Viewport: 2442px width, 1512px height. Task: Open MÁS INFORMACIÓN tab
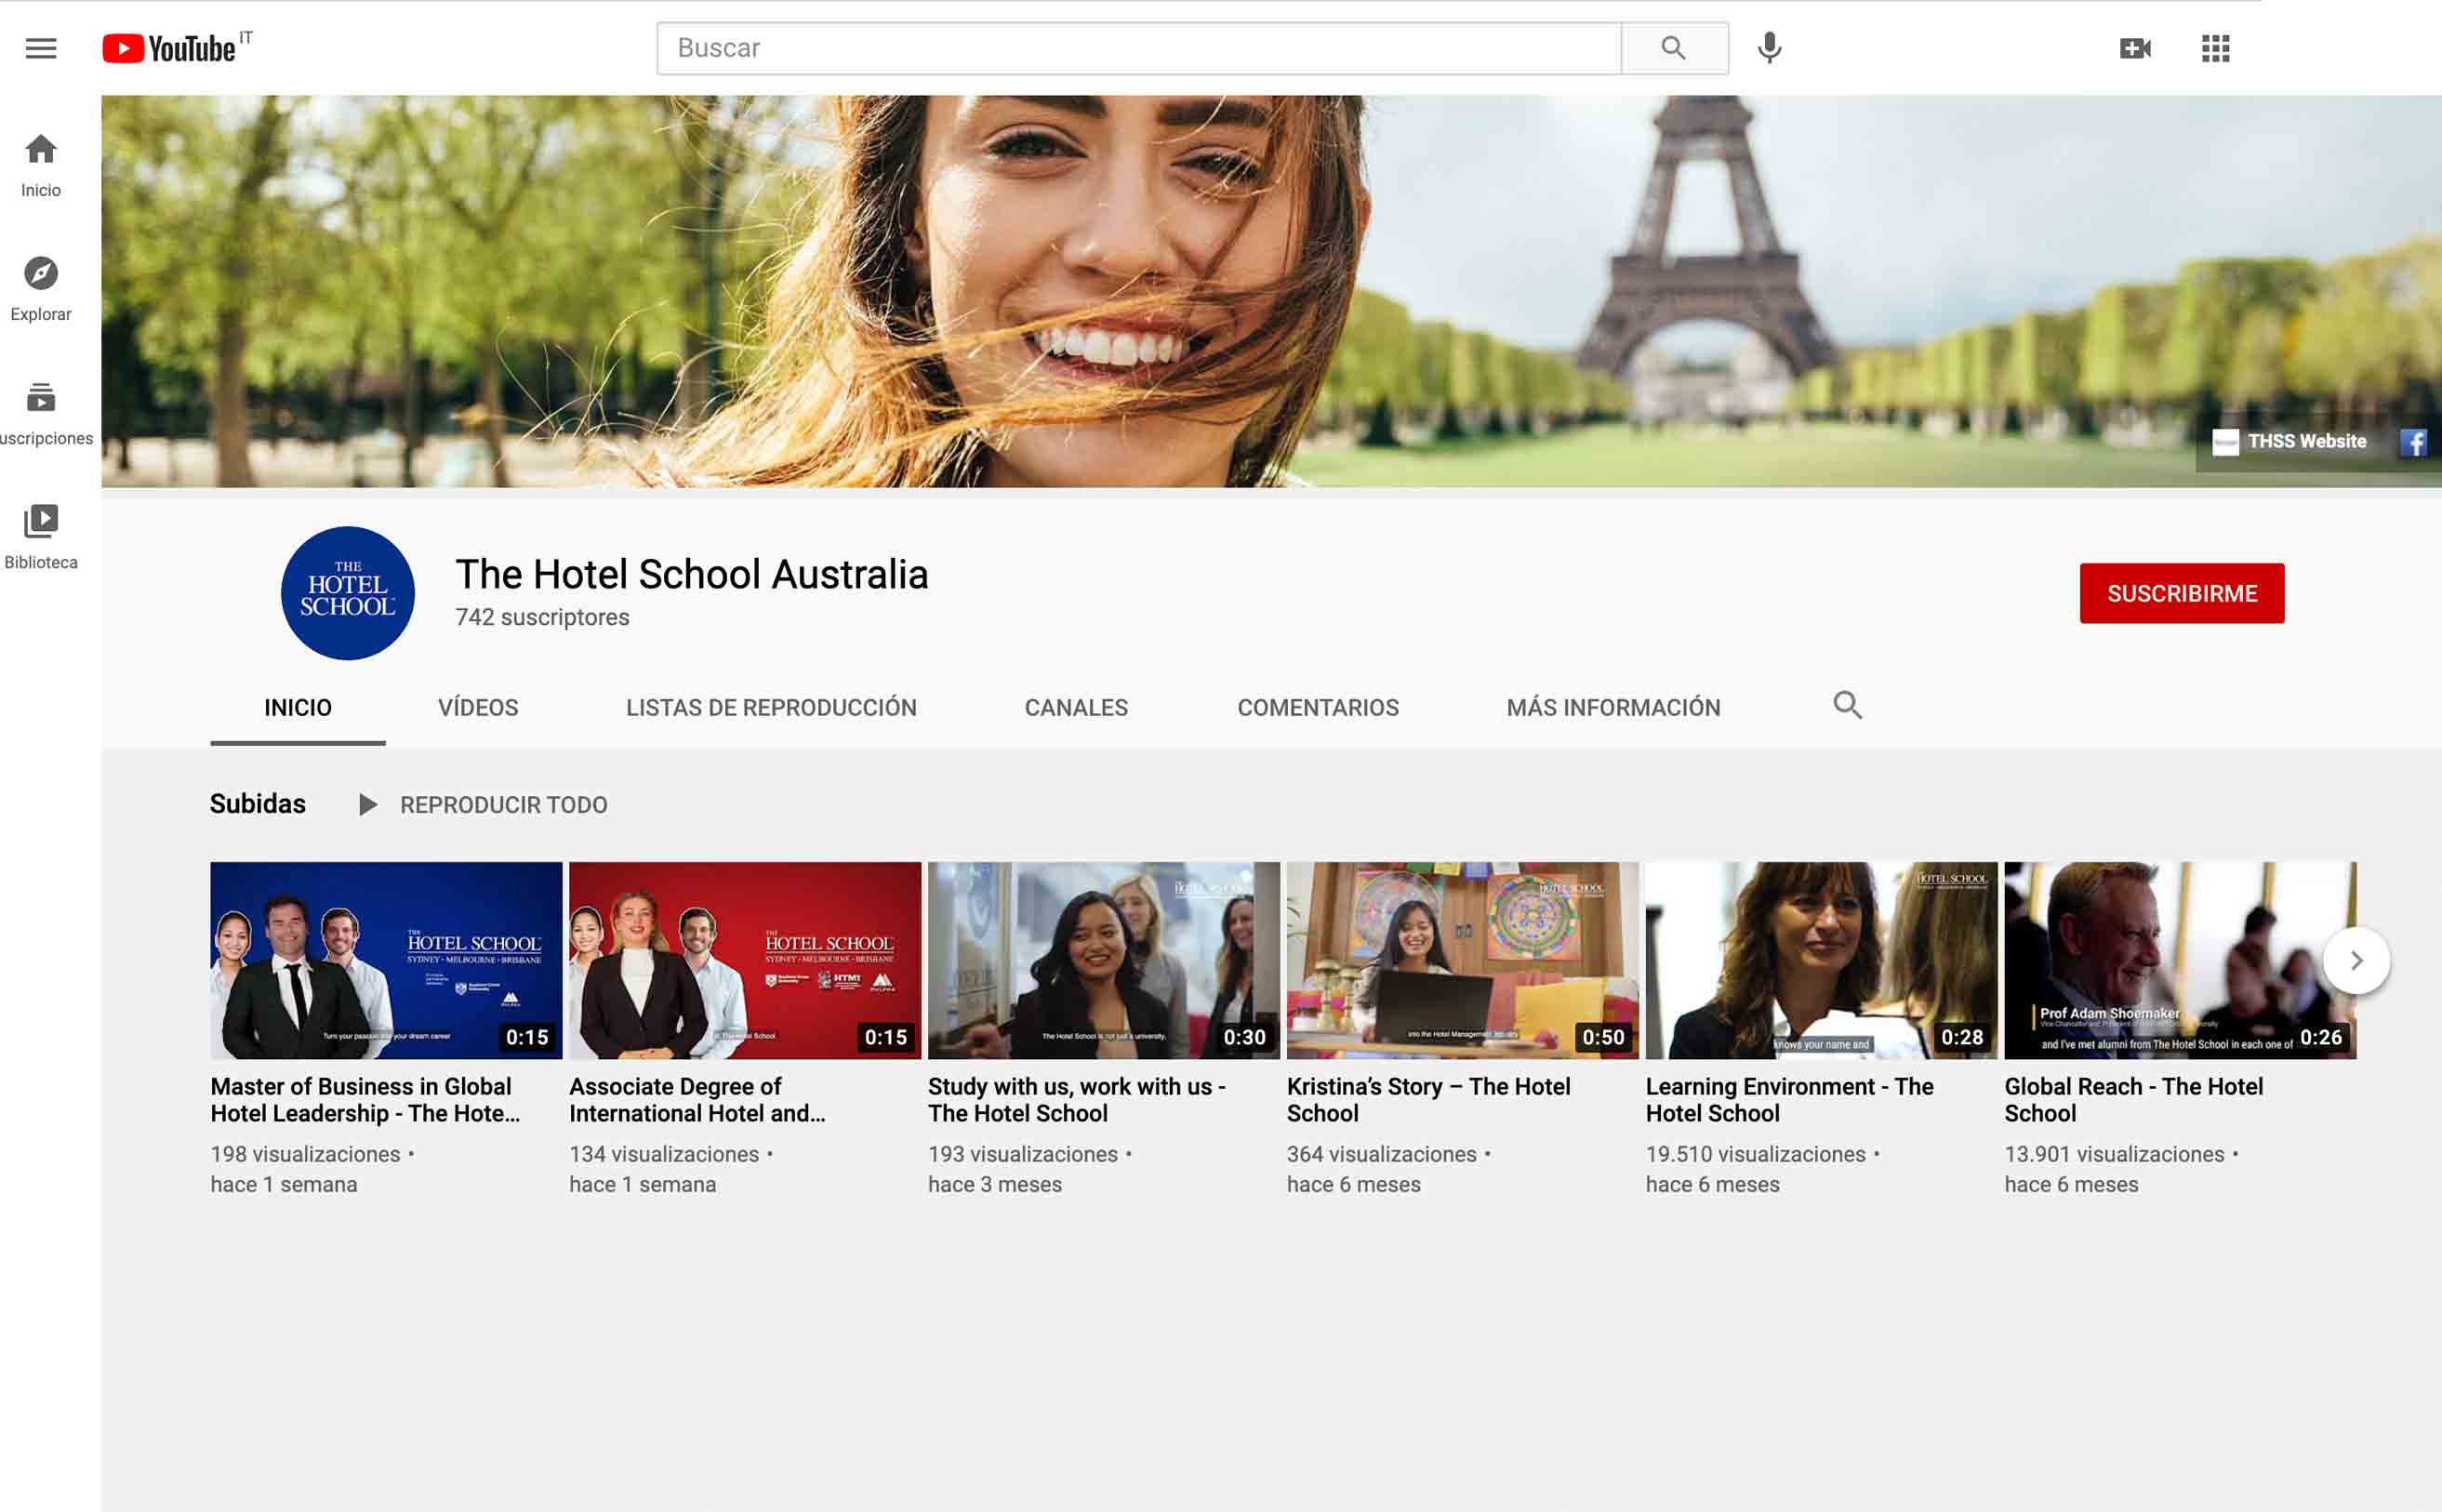(1613, 708)
